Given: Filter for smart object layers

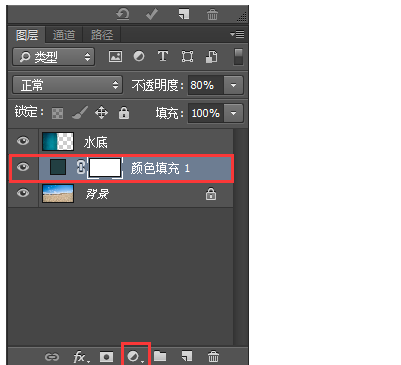Looking at the screenshot, I should [211, 56].
